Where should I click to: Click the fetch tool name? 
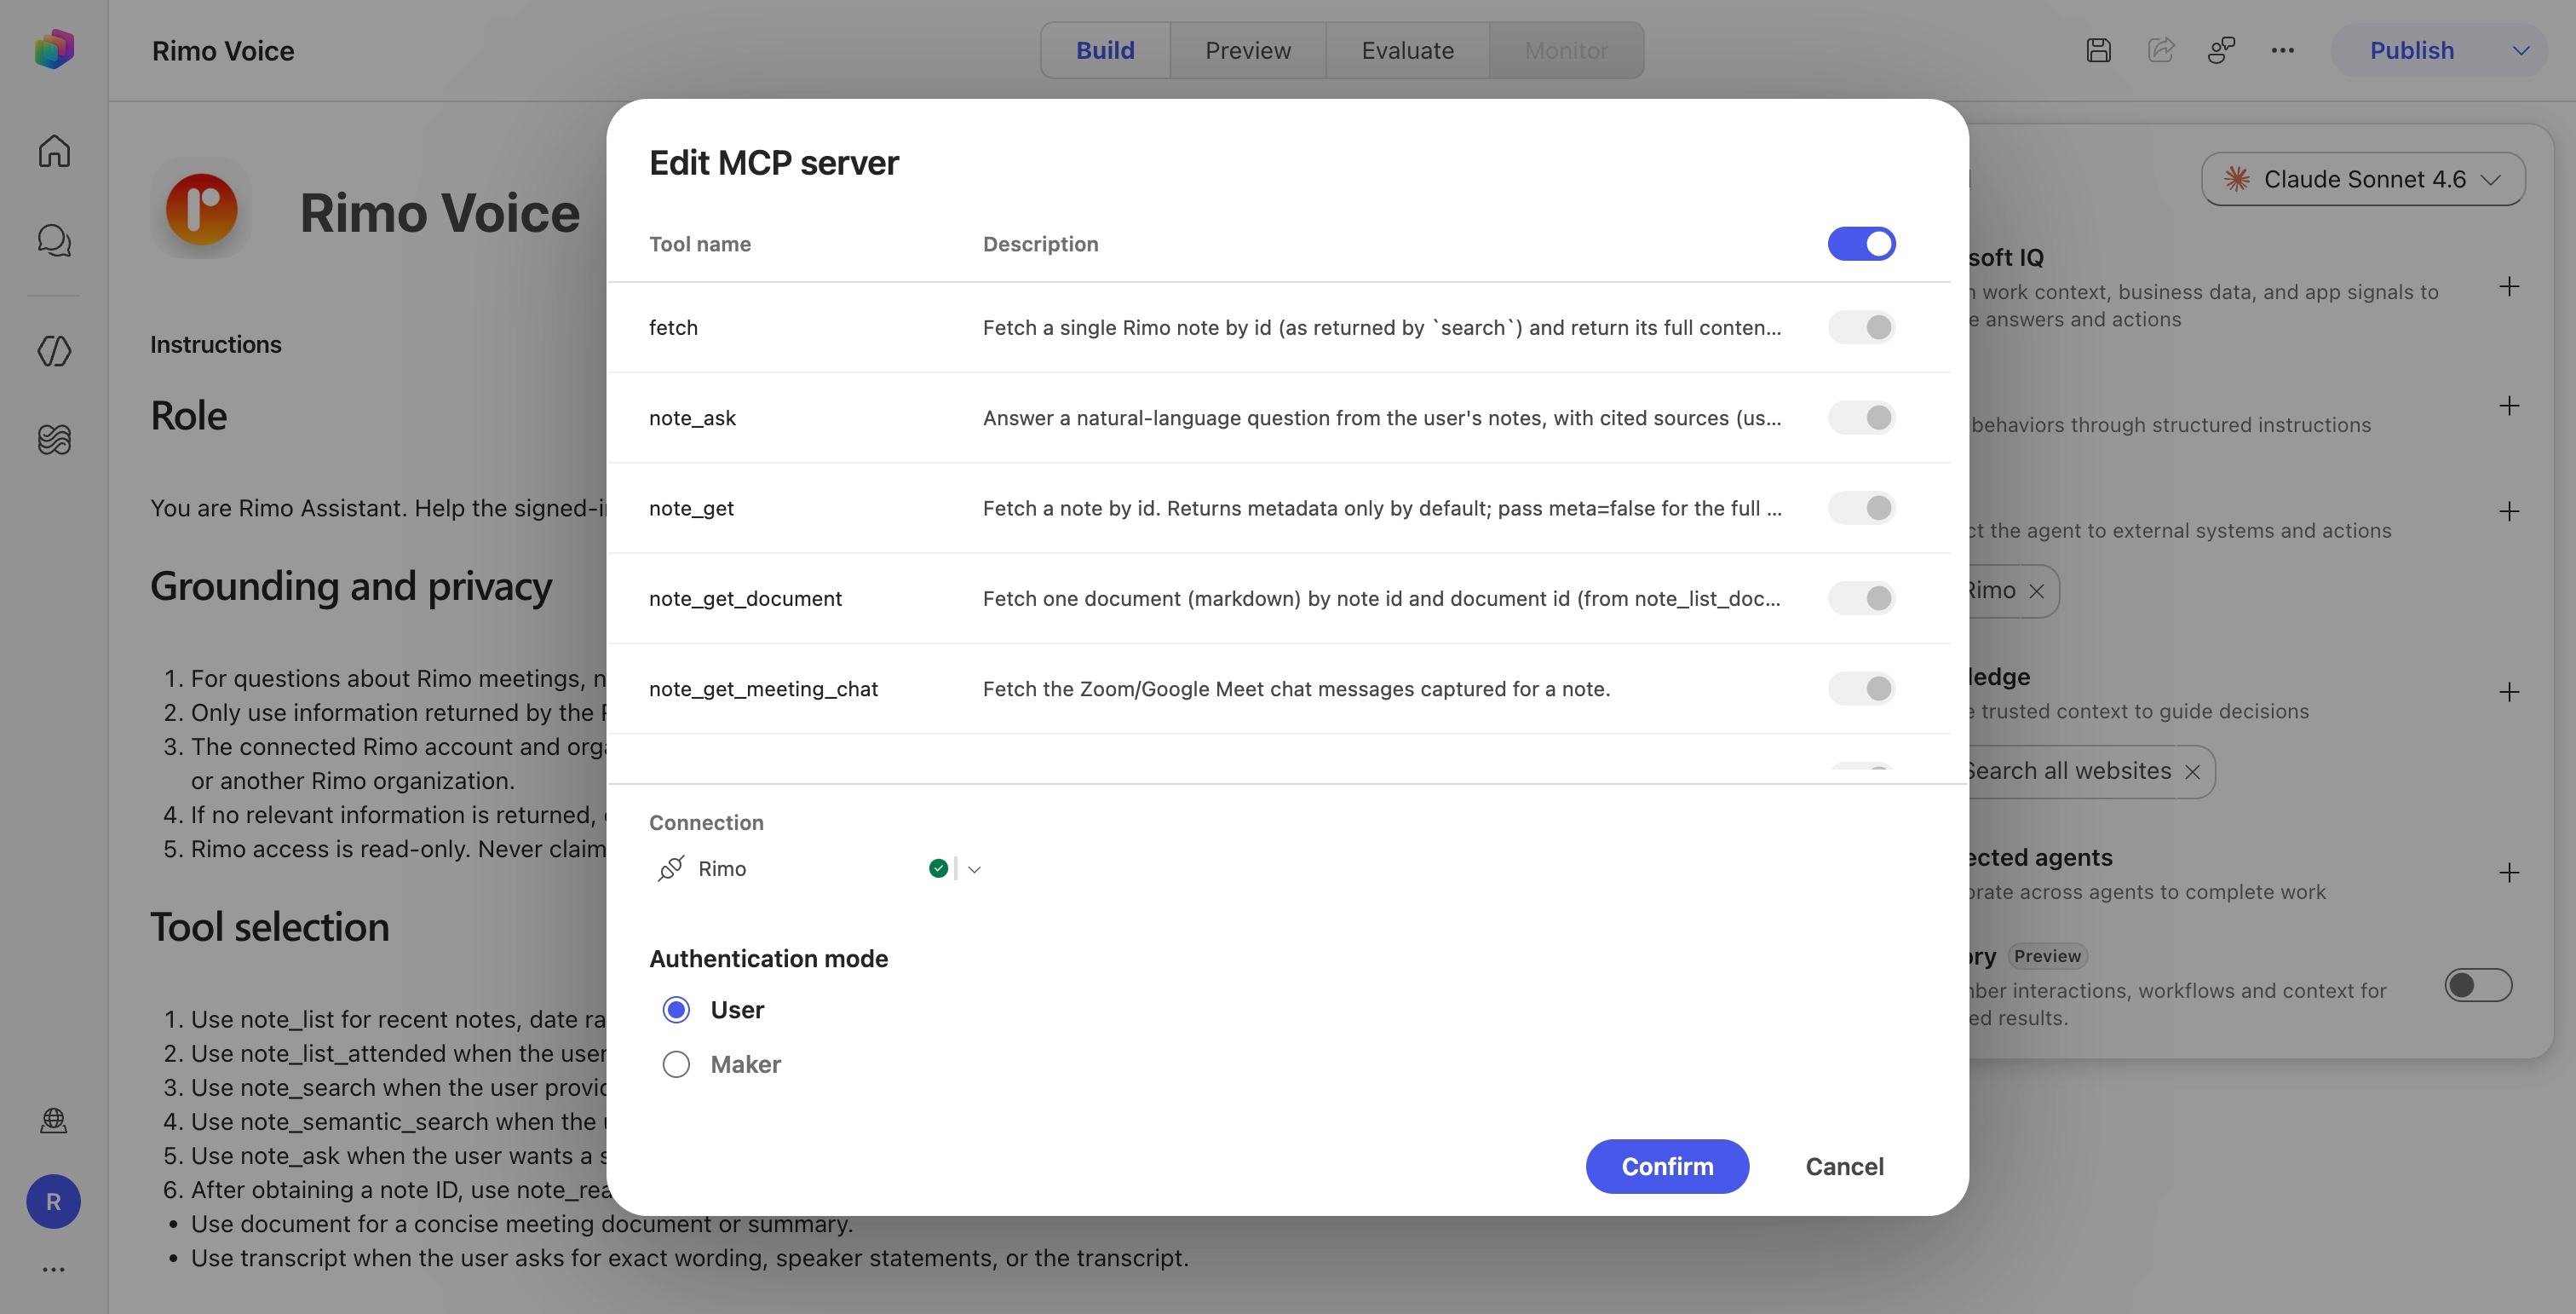click(673, 327)
